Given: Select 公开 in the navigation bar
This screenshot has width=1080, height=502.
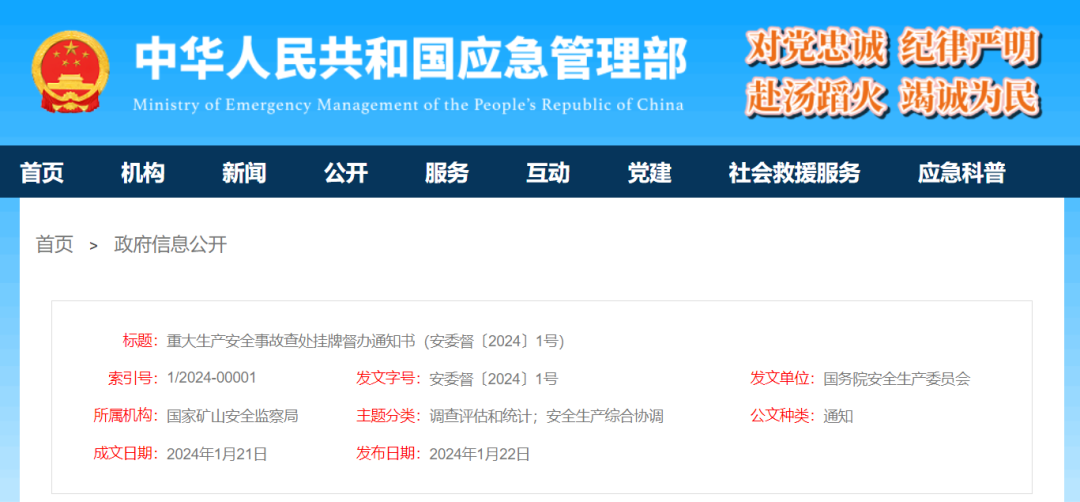Looking at the screenshot, I should 346,173.
